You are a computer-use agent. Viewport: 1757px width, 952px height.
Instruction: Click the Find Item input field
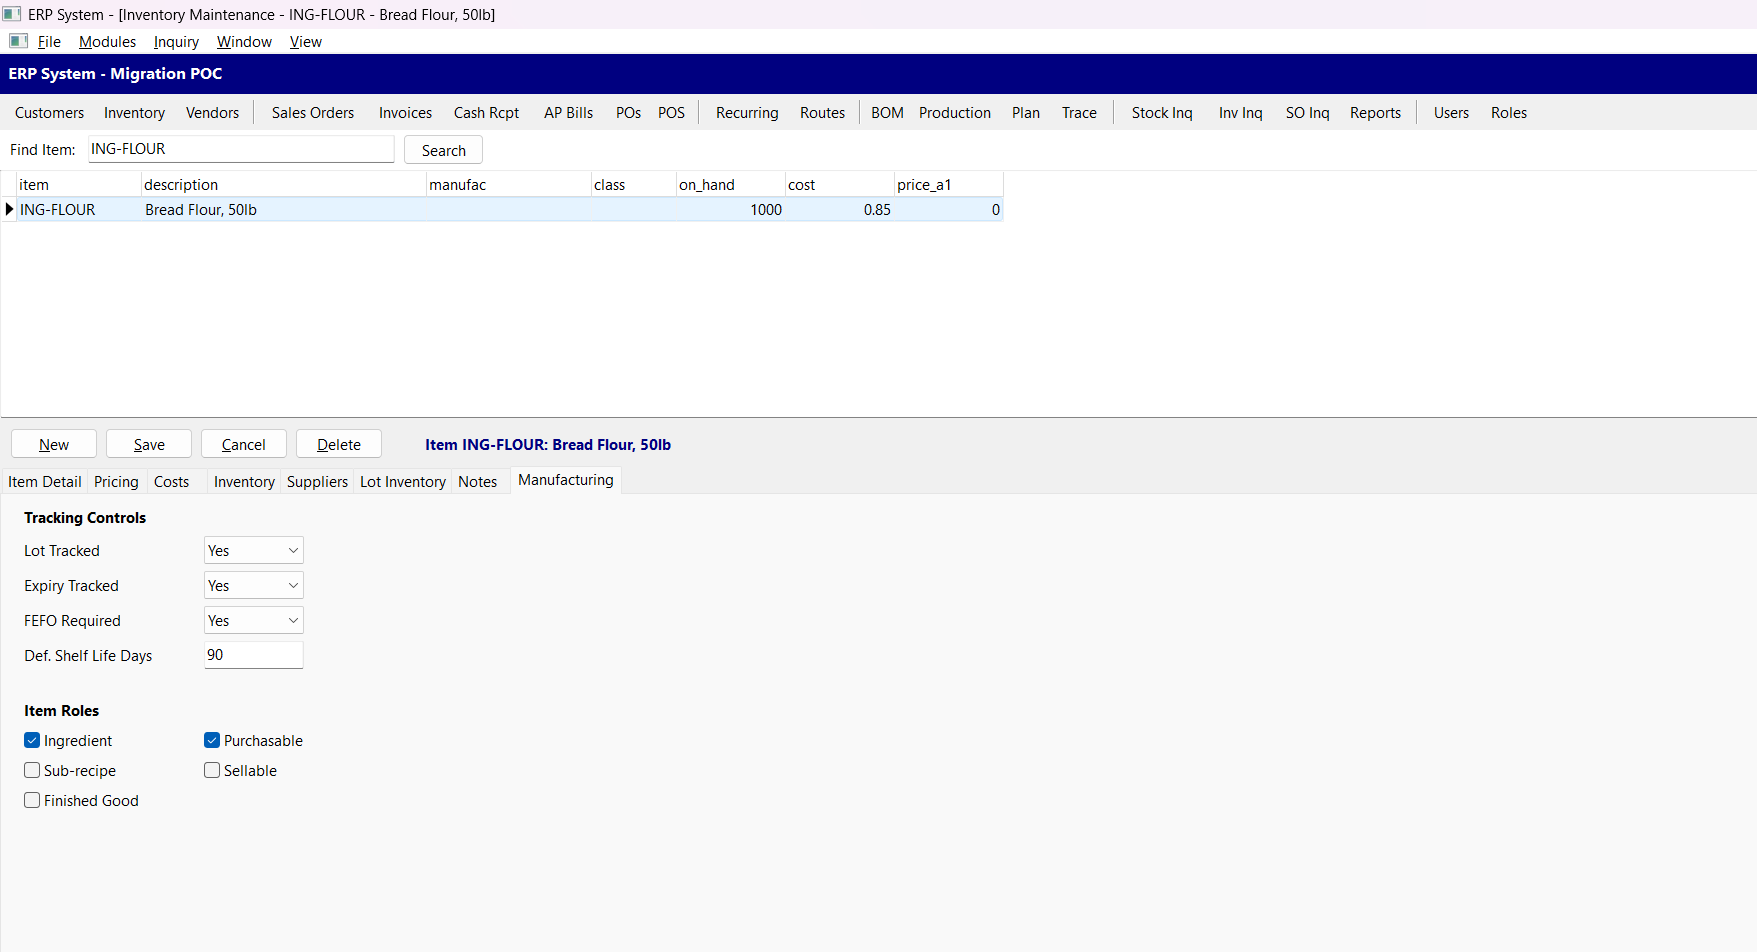[x=241, y=149]
